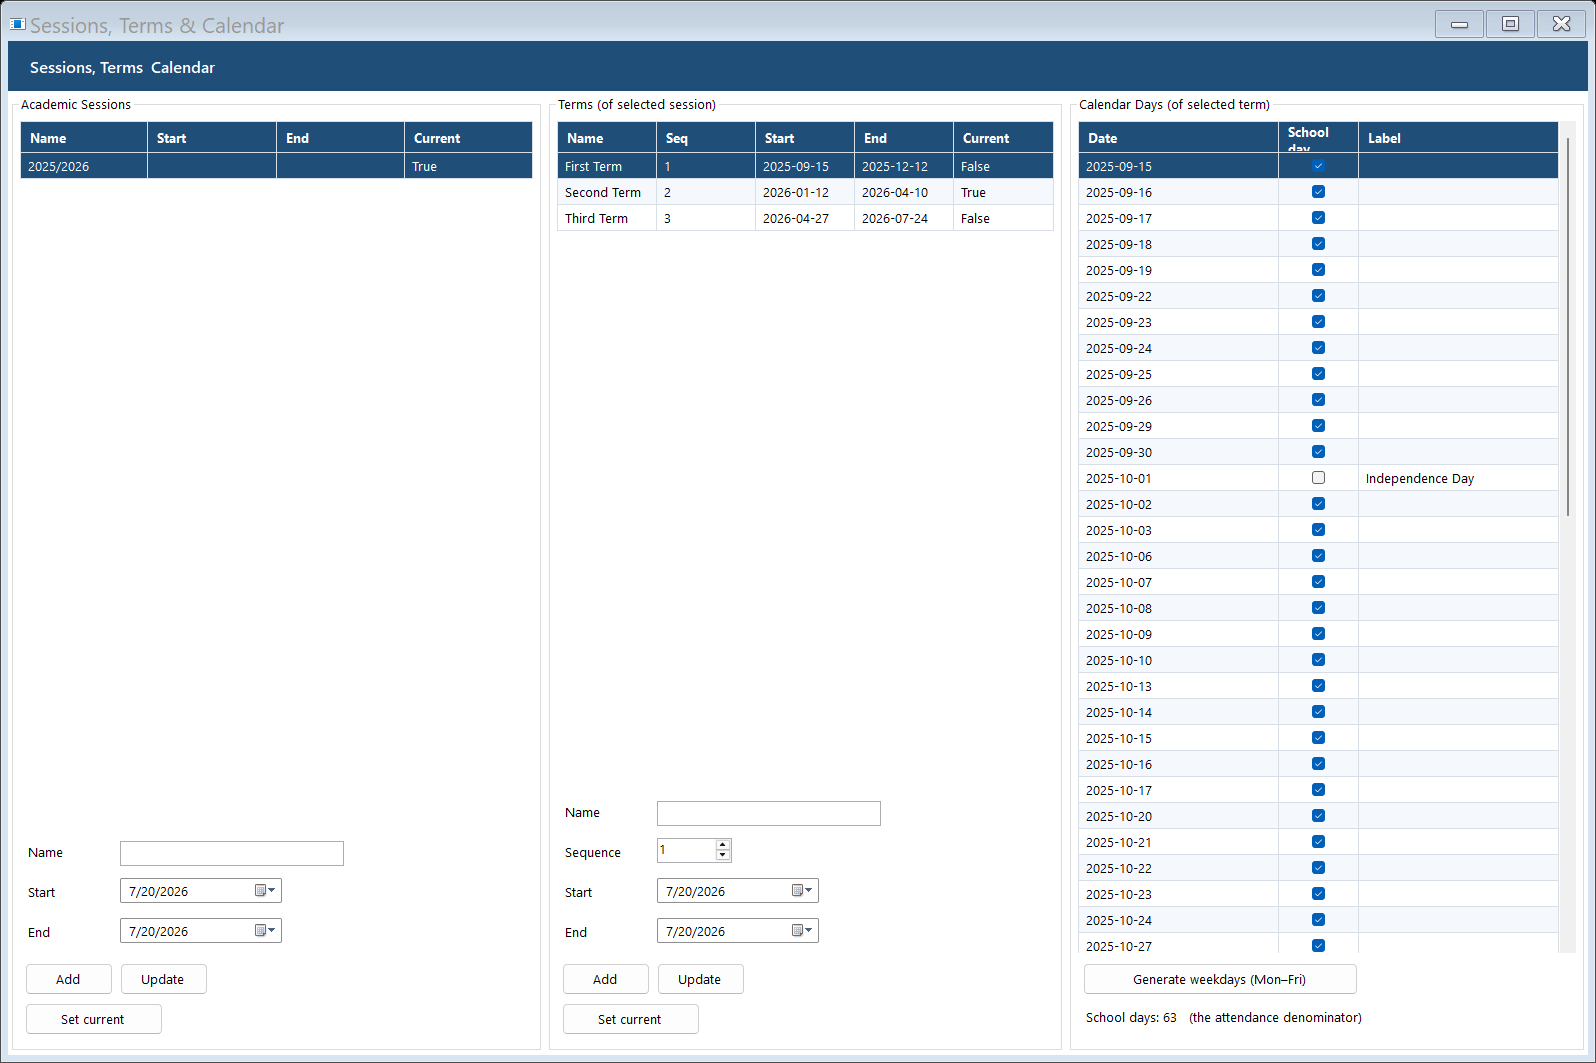Click the Label column header

click(1458, 138)
